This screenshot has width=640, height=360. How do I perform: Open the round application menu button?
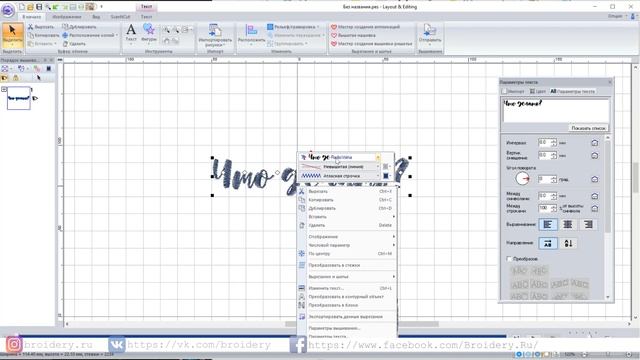8,10
